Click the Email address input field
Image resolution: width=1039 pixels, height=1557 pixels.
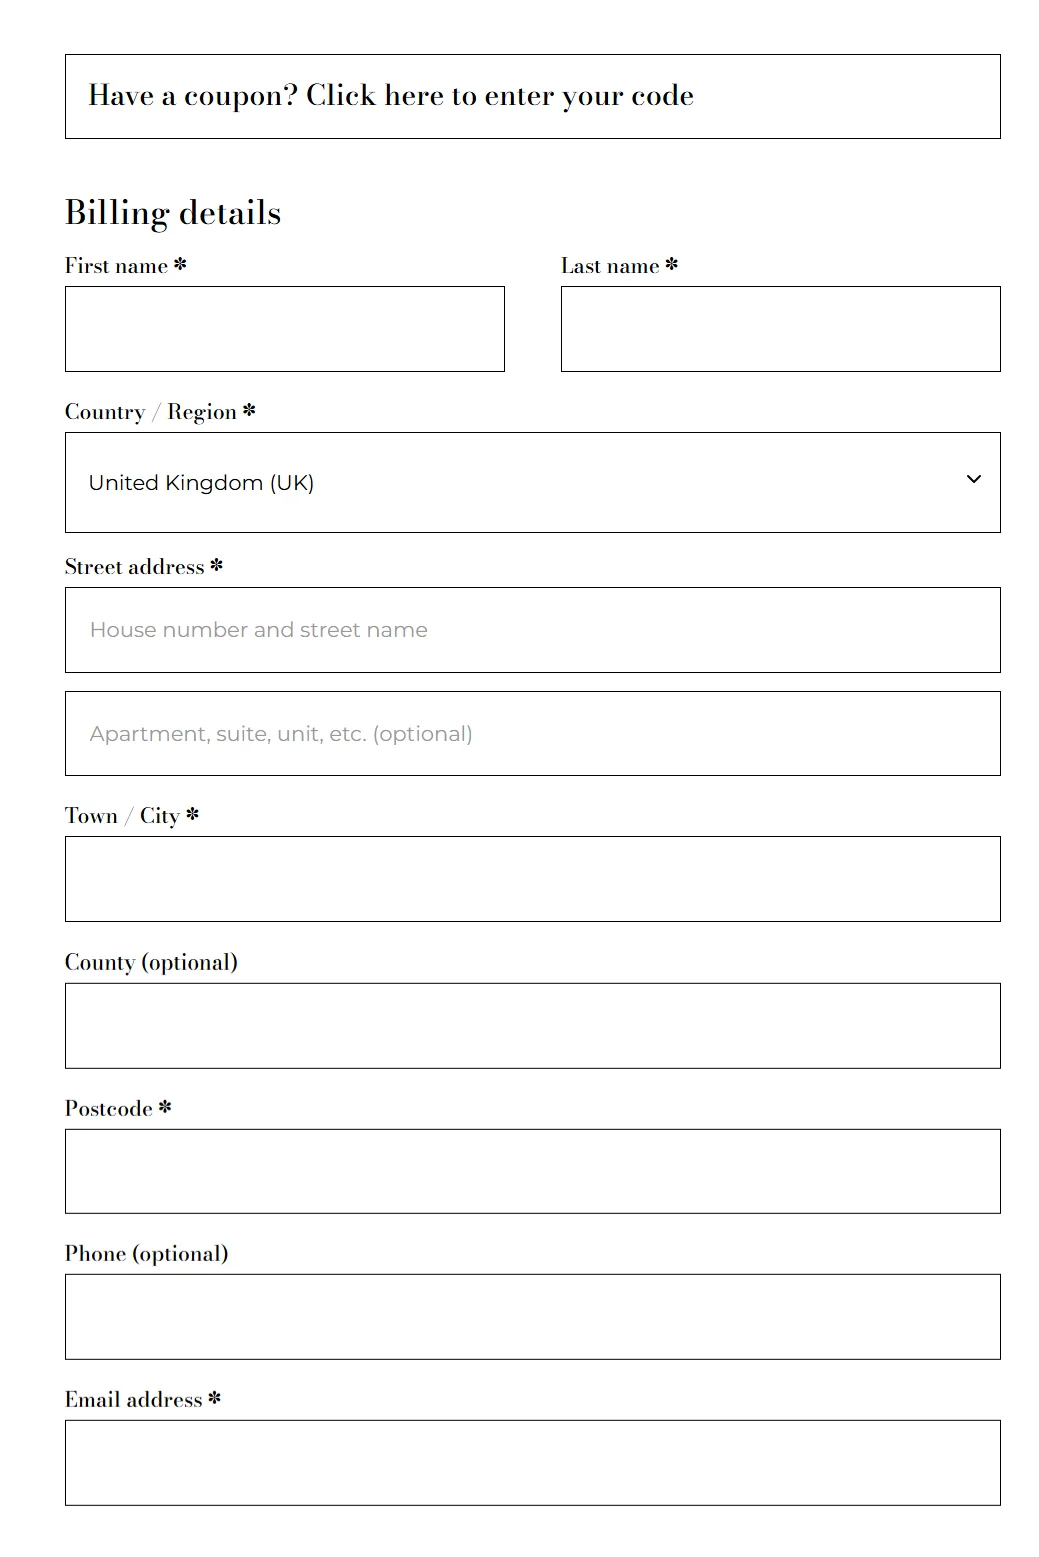tap(532, 1463)
